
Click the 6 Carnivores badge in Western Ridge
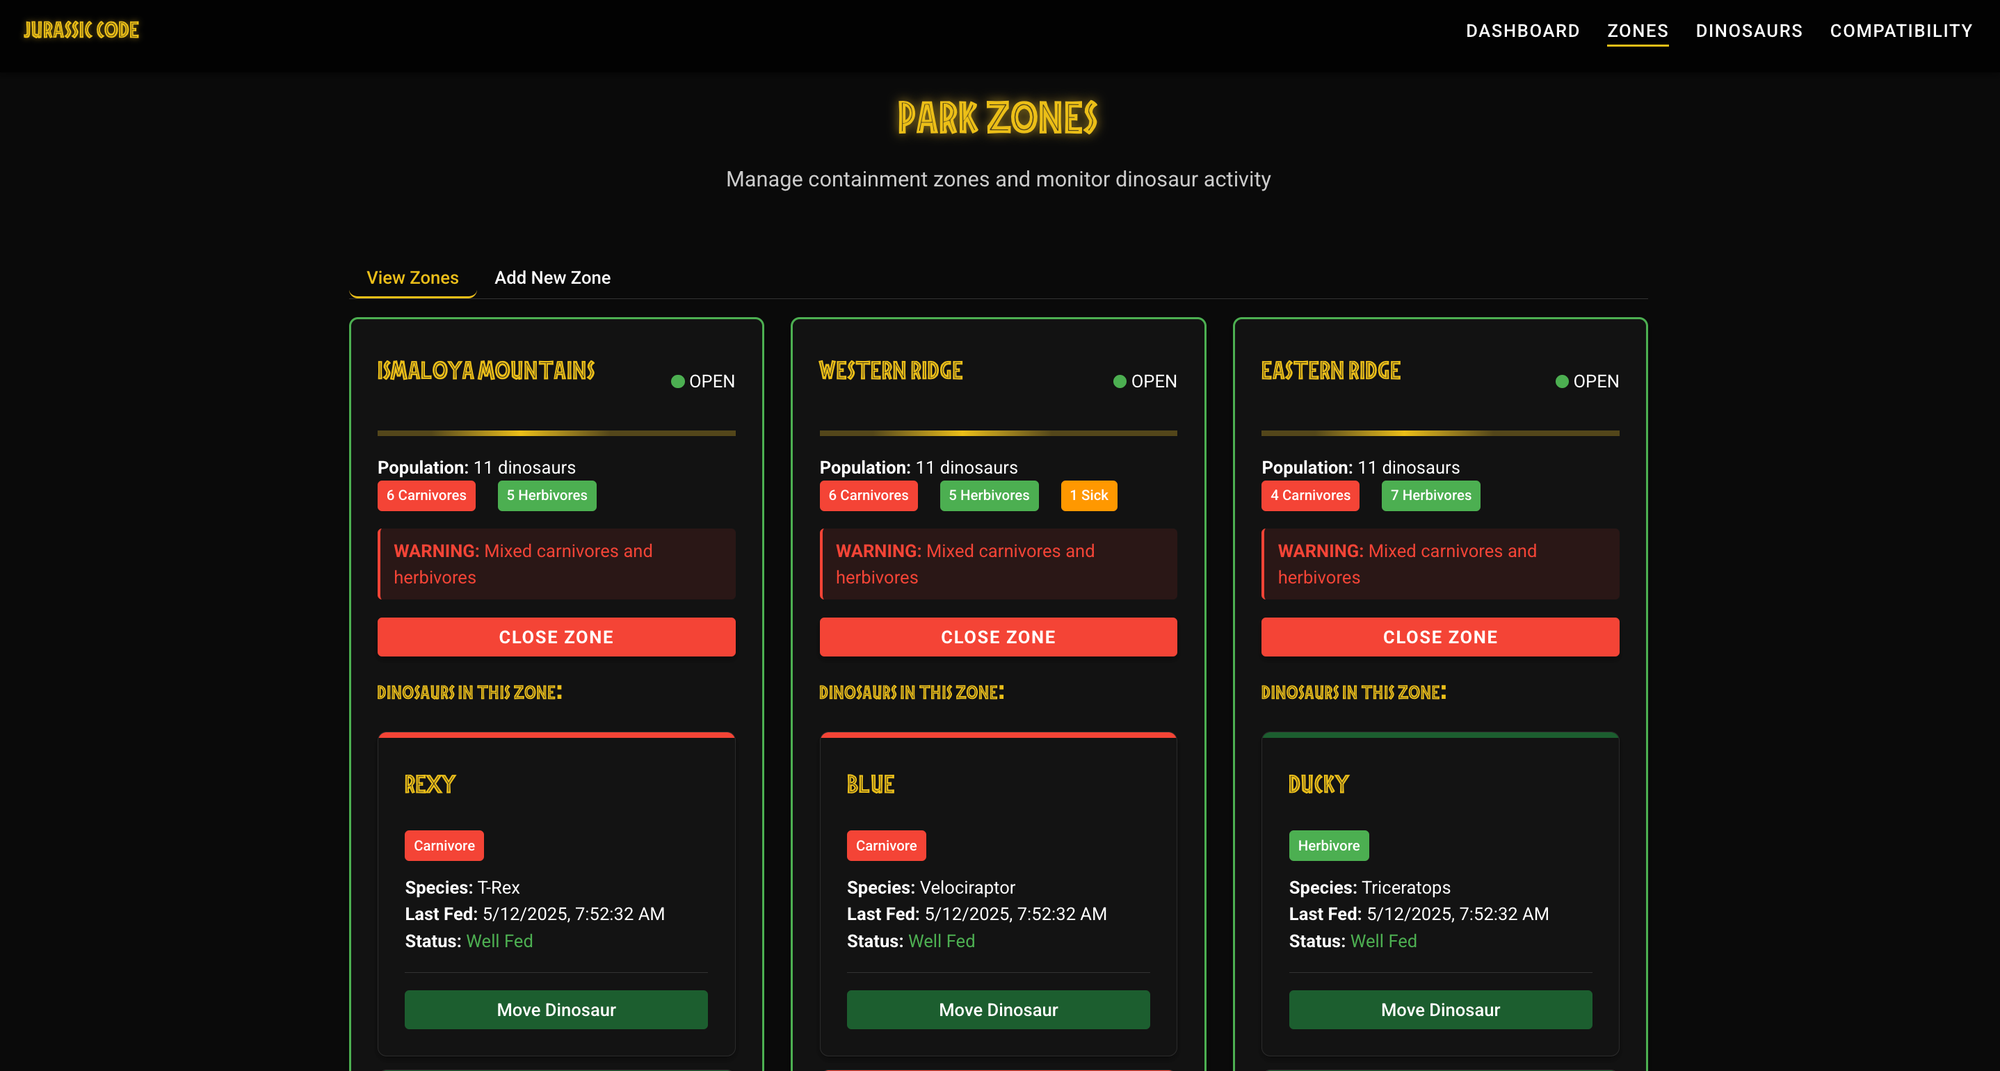pos(868,496)
